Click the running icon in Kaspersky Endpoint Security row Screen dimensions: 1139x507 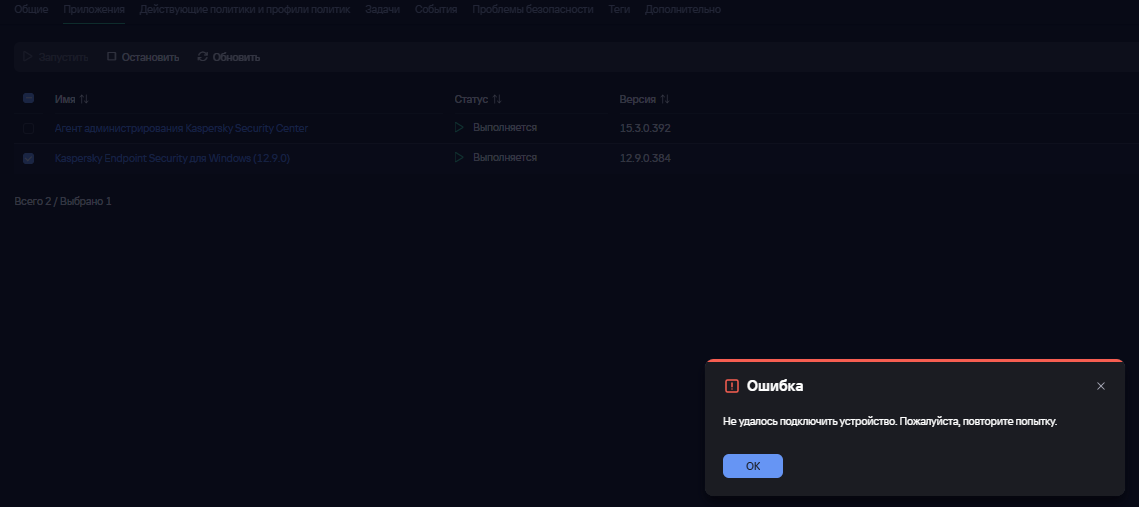pyautogui.click(x=459, y=158)
